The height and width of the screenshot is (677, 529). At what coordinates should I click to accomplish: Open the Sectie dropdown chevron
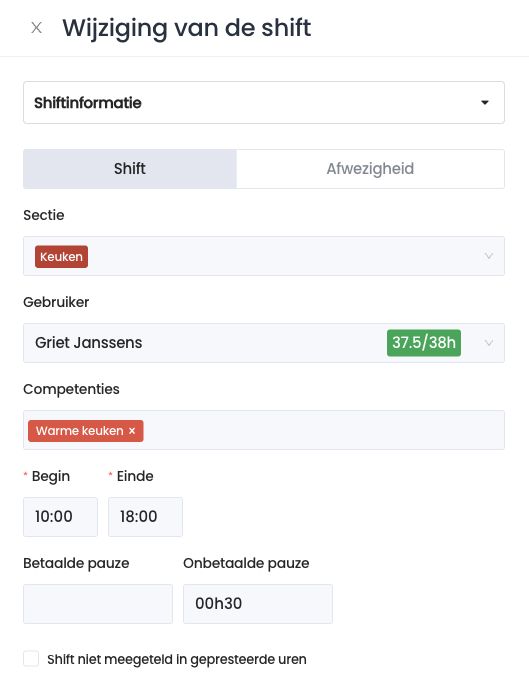[488, 256]
